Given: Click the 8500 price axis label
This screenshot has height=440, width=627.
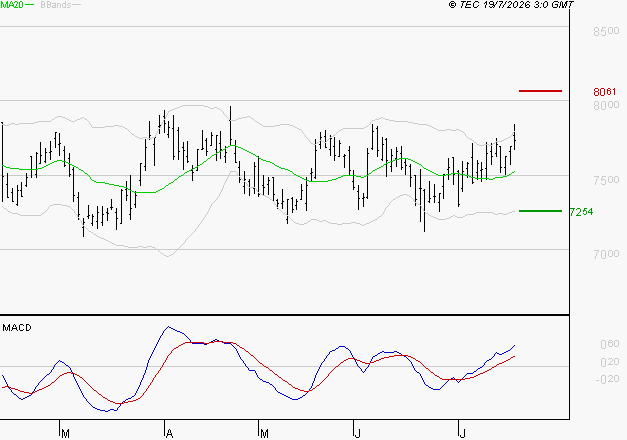Looking at the screenshot, I should pos(606,31).
